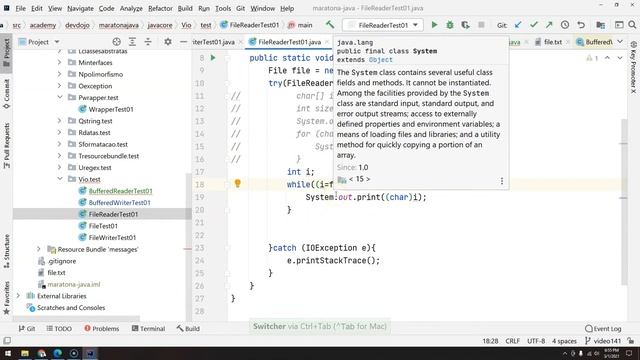The width and height of the screenshot is (640, 360).
Task: Click the stop process button
Action: 481,25
